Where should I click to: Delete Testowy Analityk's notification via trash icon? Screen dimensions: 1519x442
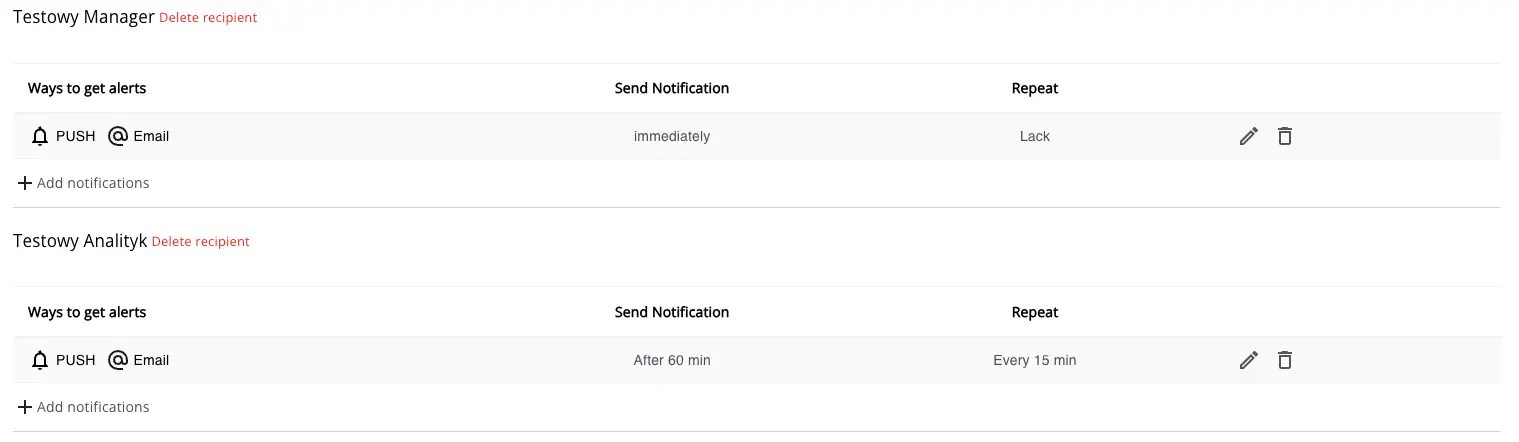coord(1285,360)
